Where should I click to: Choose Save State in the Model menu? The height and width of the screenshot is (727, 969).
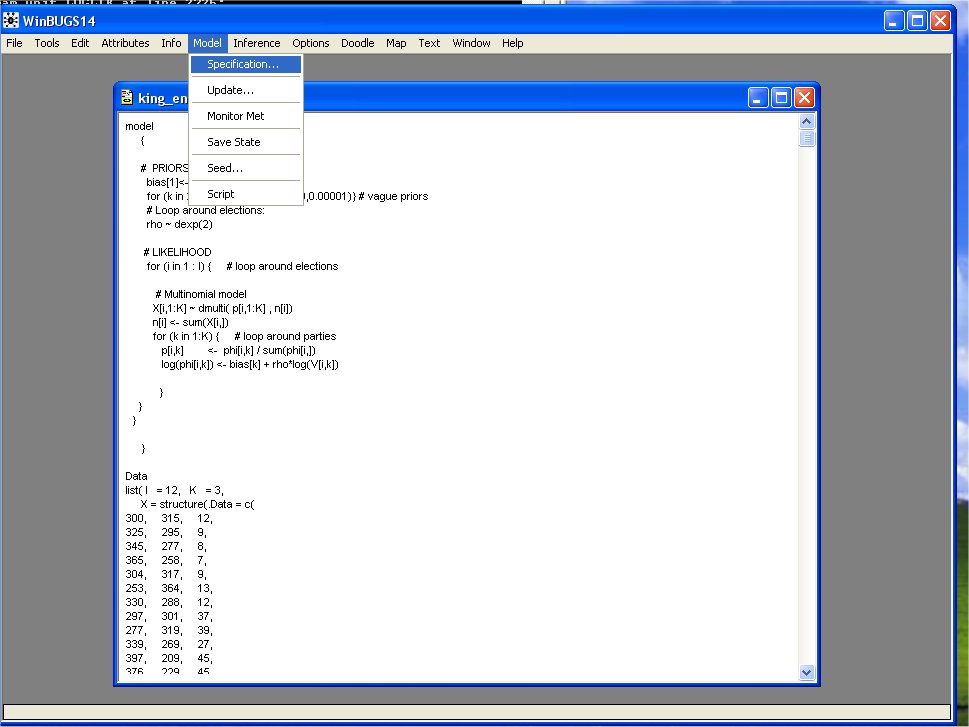[233, 142]
